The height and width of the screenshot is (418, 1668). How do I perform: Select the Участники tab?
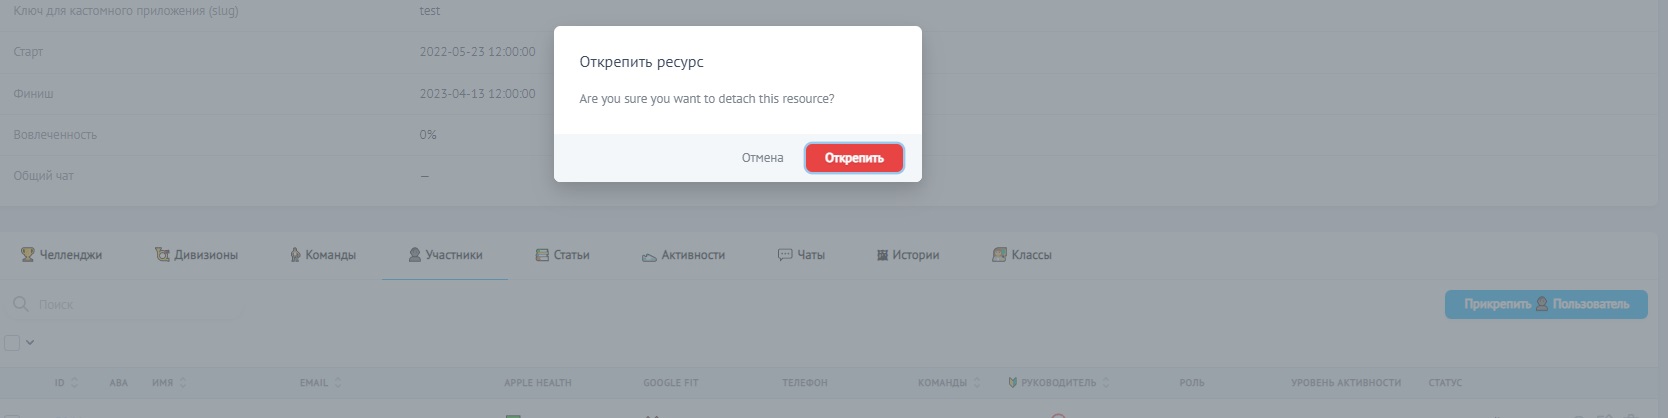445,255
